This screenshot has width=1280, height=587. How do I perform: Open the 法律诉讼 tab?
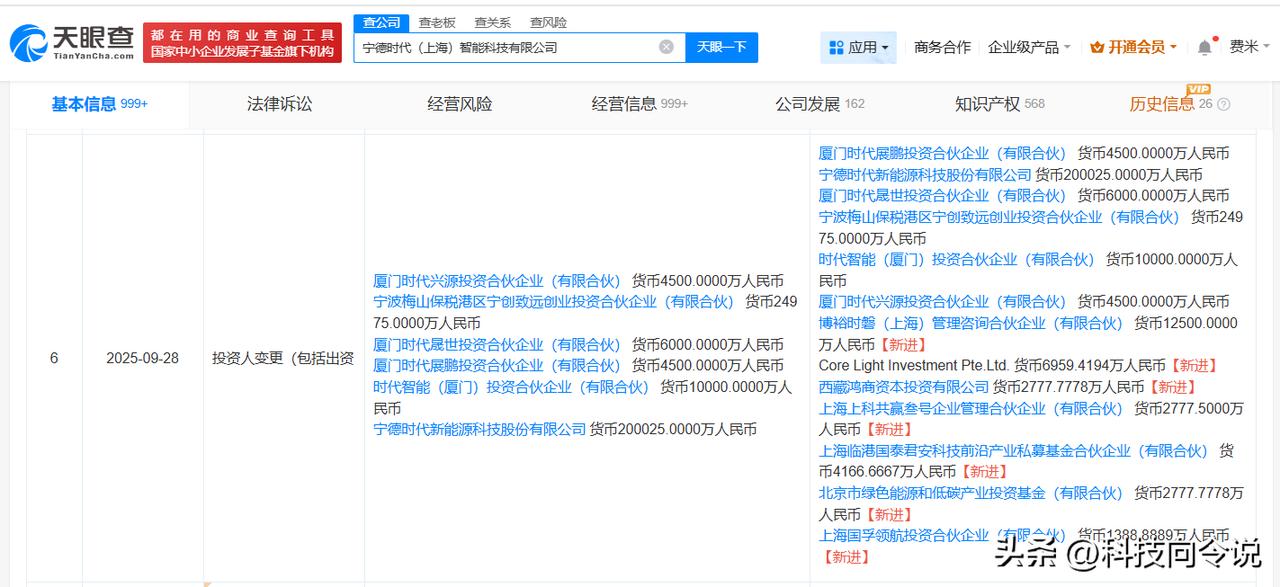point(280,104)
